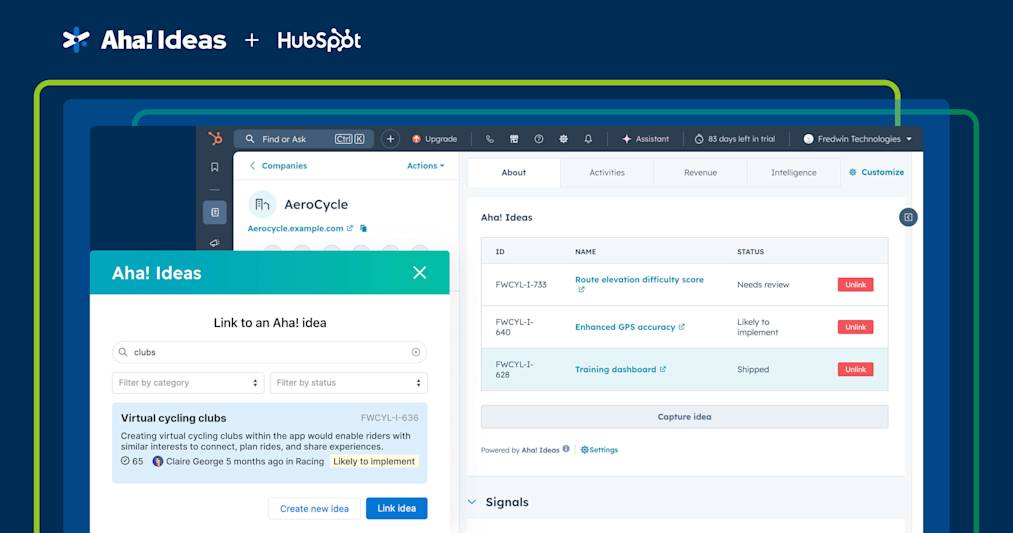The image size is (1013, 533).
Task: Unlink the FWCYL-I-733 idea
Action: point(855,284)
